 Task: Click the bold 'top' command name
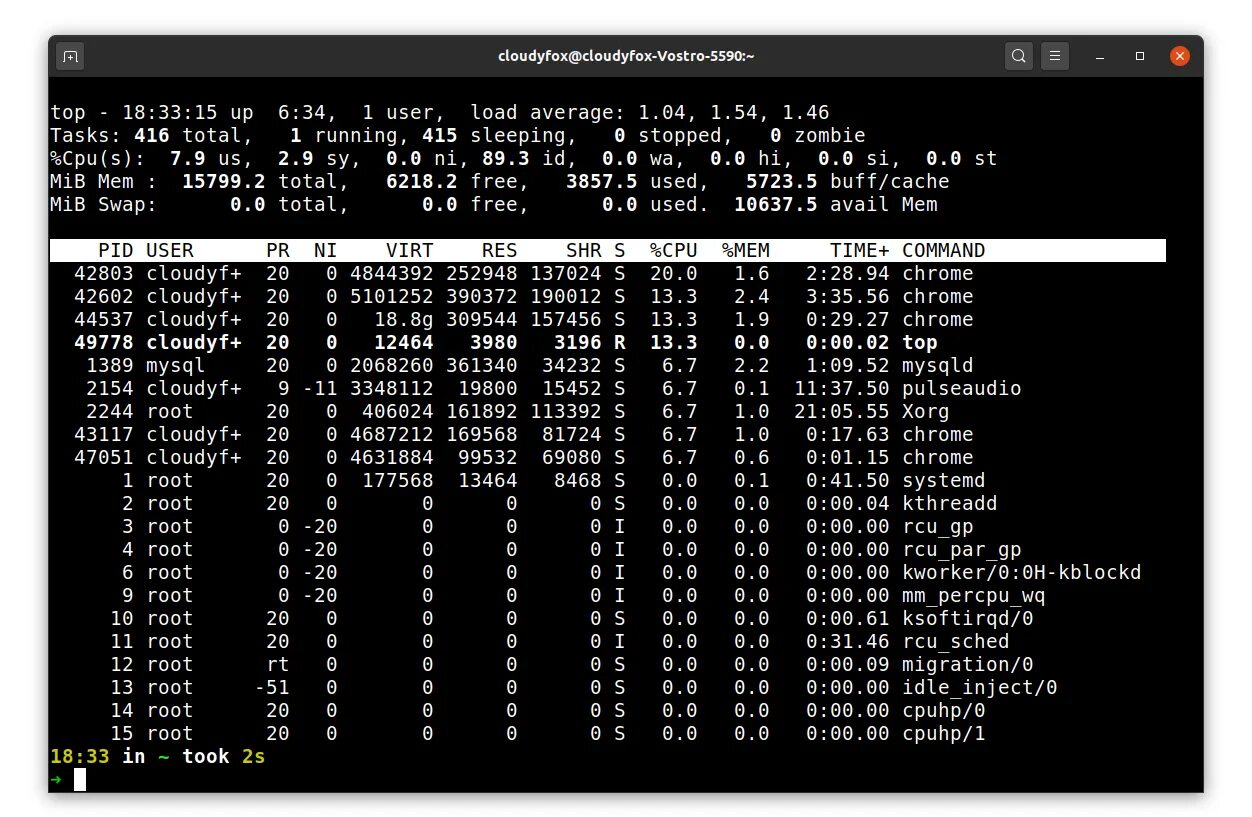click(x=920, y=342)
